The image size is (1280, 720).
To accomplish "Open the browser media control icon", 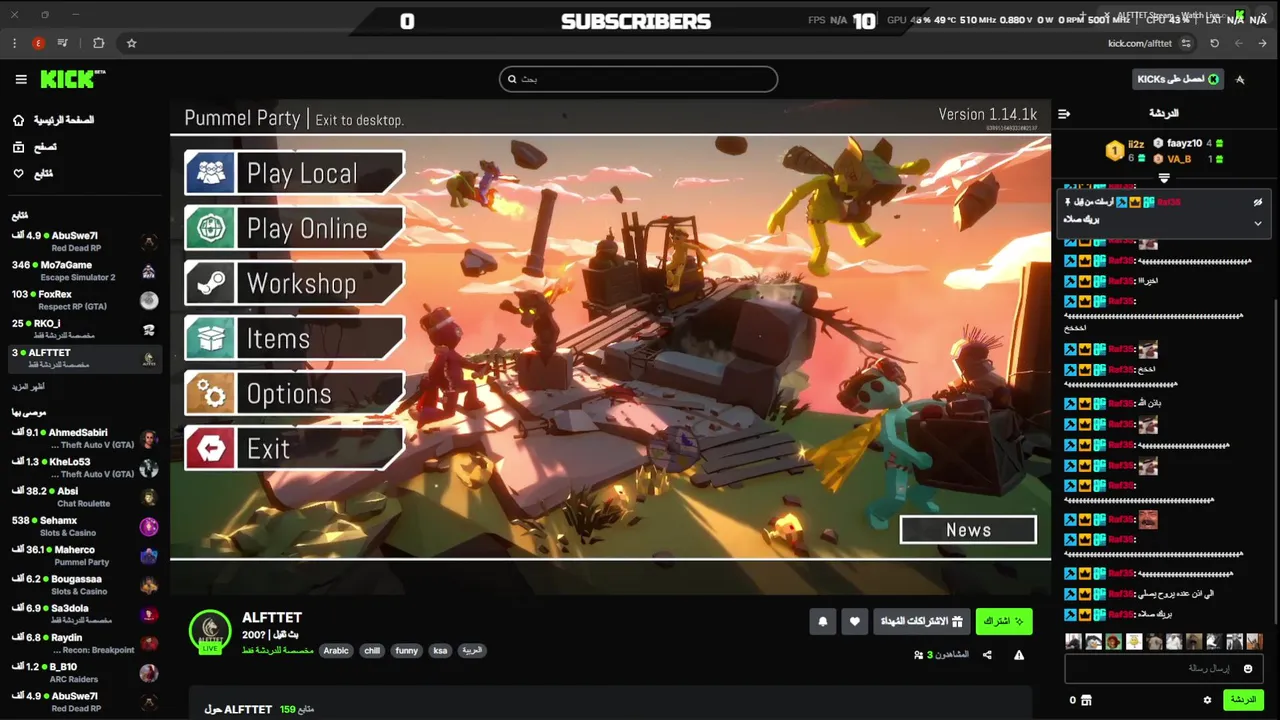I will [x=63, y=43].
